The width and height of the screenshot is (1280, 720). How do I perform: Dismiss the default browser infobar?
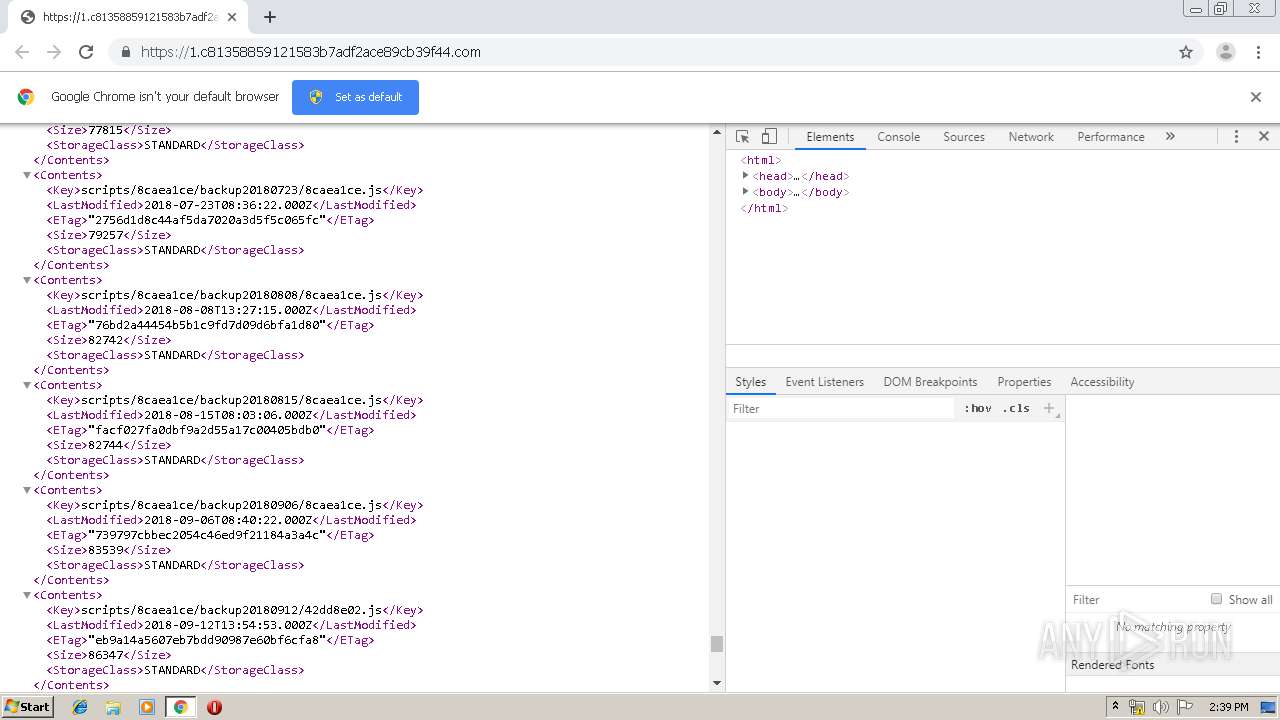[1256, 97]
